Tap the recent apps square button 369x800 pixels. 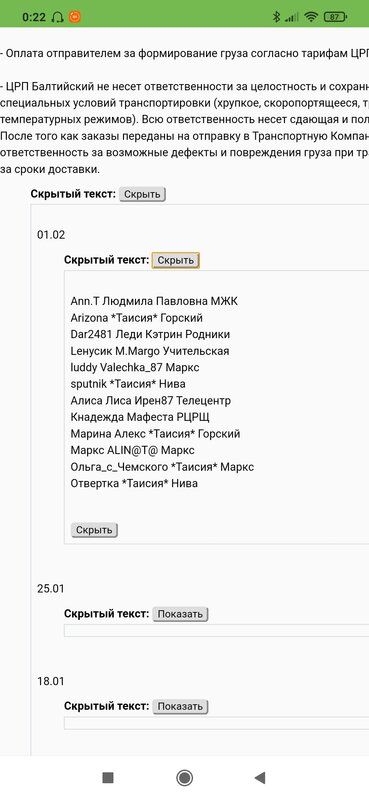click(108, 778)
